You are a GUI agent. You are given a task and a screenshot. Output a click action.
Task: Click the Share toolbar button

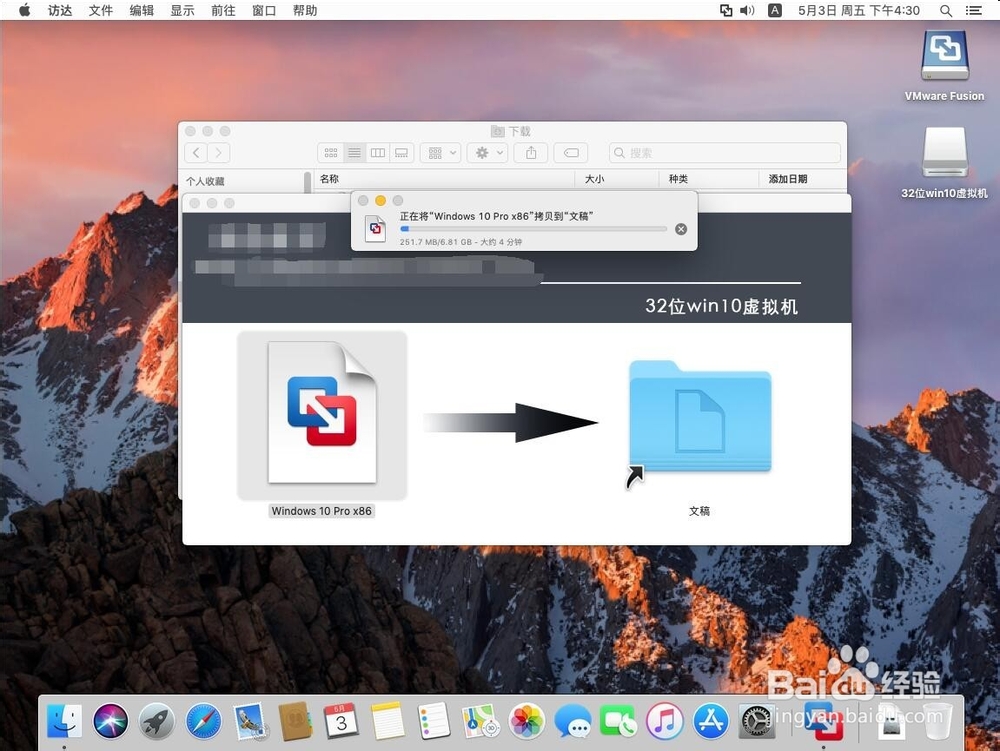(531, 153)
